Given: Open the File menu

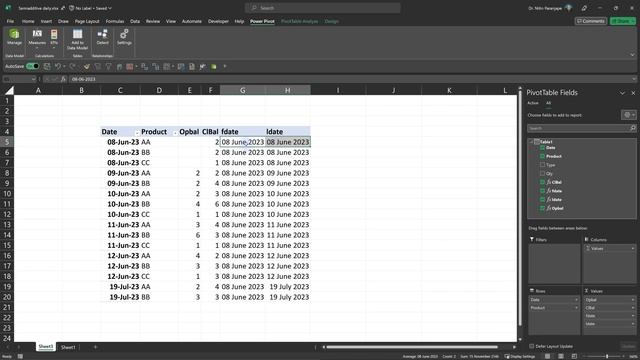Looking at the screenshot, I should [10, 21].
